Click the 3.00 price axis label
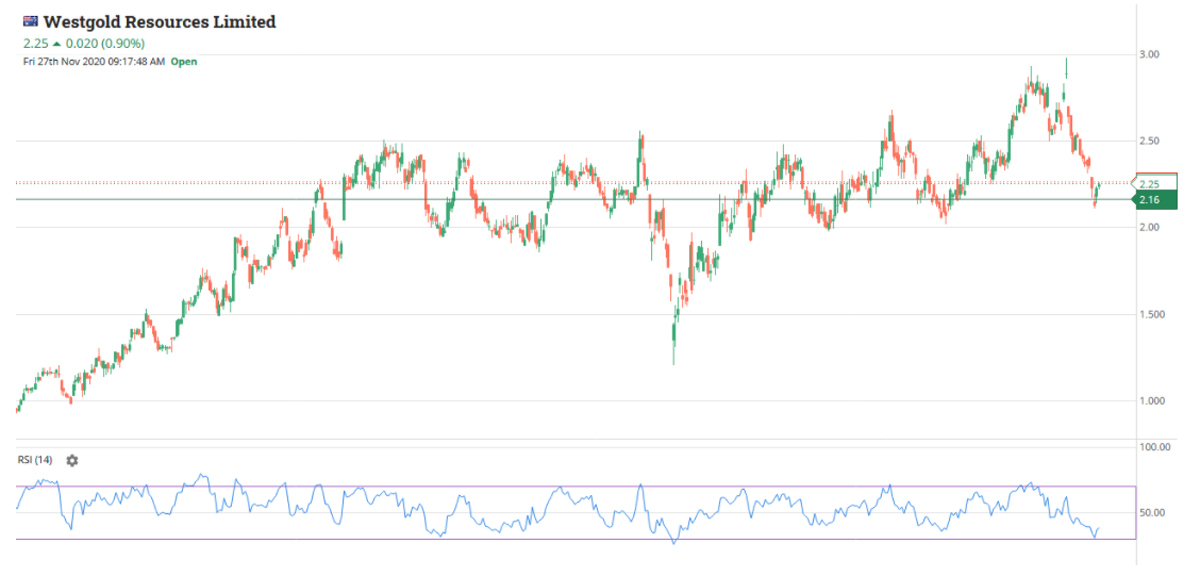The image size is (1200, 576). tap(1152, 54)
